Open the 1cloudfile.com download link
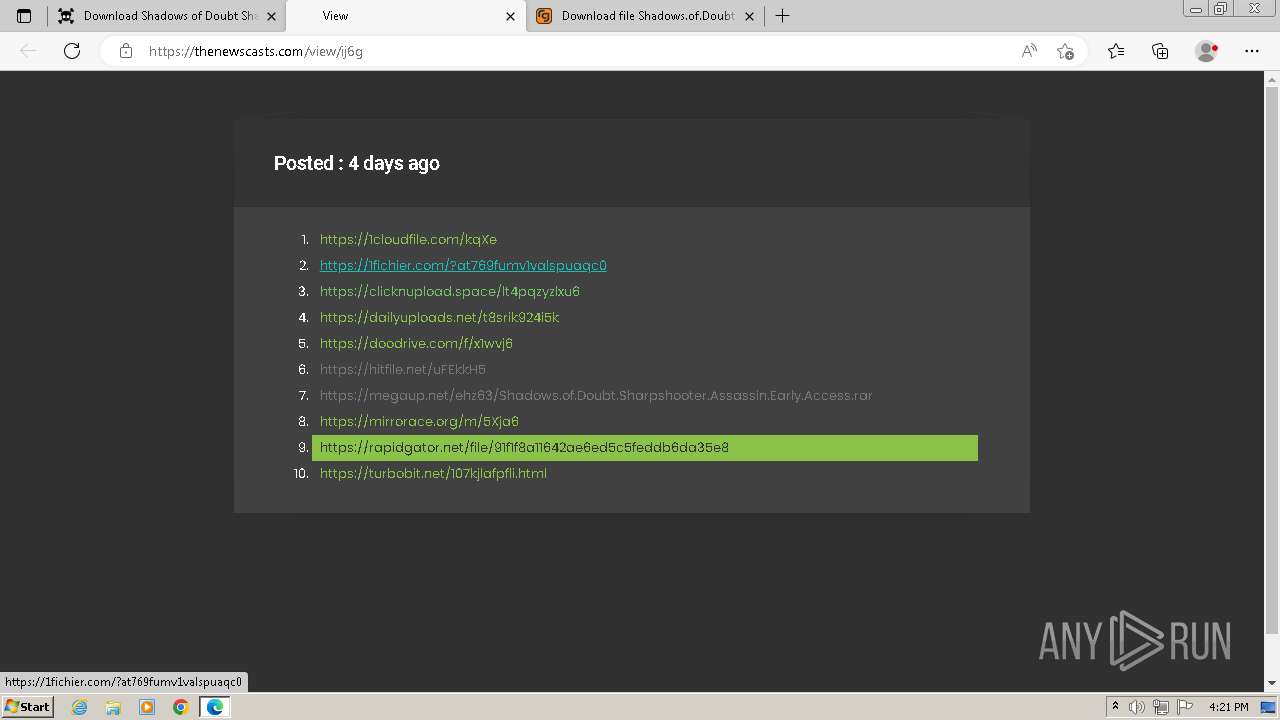This screenshot has height=720, width=1280. [x=408, y=239]
